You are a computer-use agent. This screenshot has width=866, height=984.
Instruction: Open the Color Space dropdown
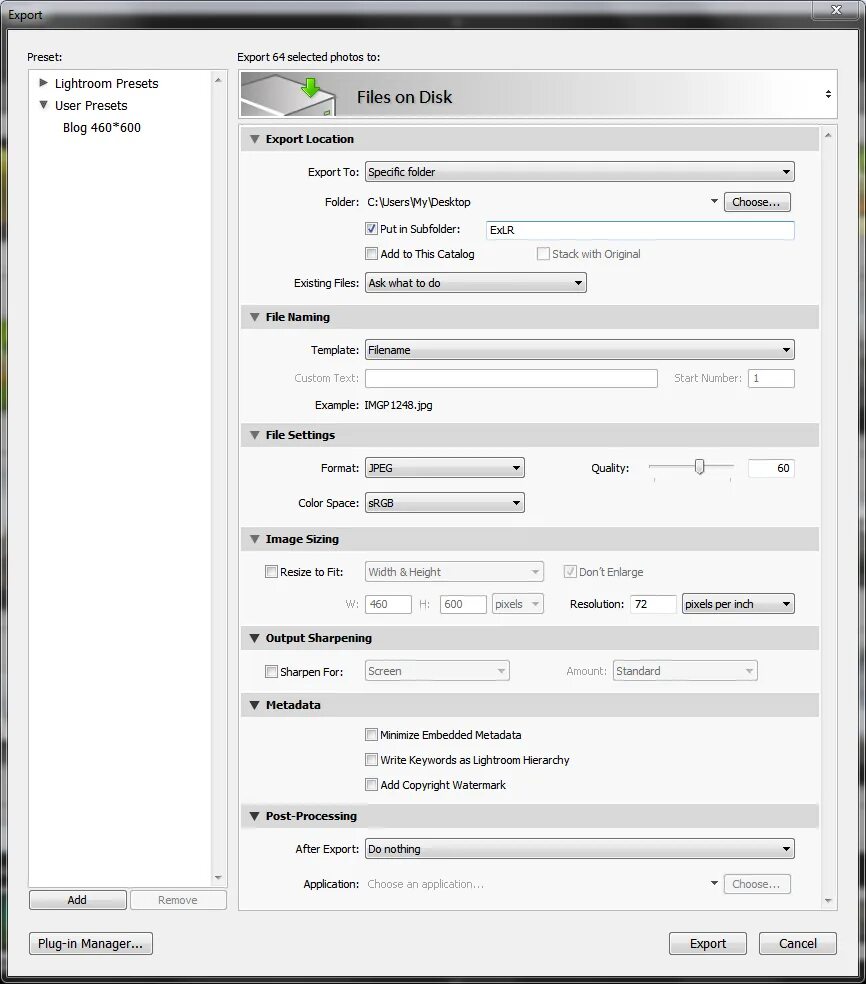(x=444, y=503)
